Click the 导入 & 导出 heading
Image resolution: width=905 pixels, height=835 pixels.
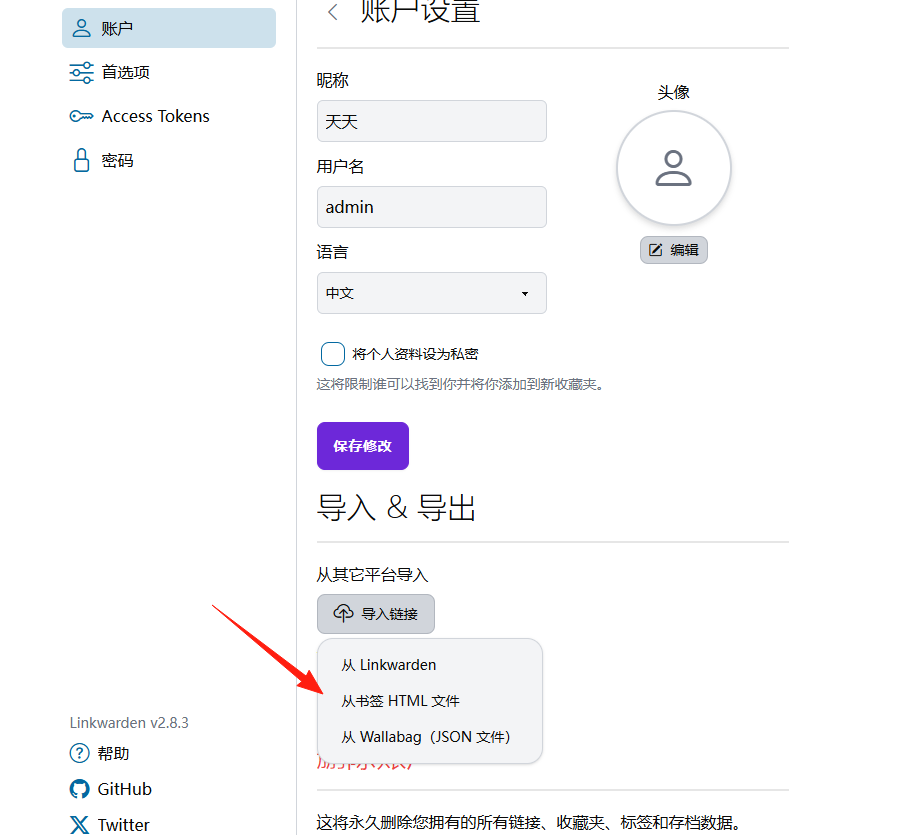click(396, 508)
